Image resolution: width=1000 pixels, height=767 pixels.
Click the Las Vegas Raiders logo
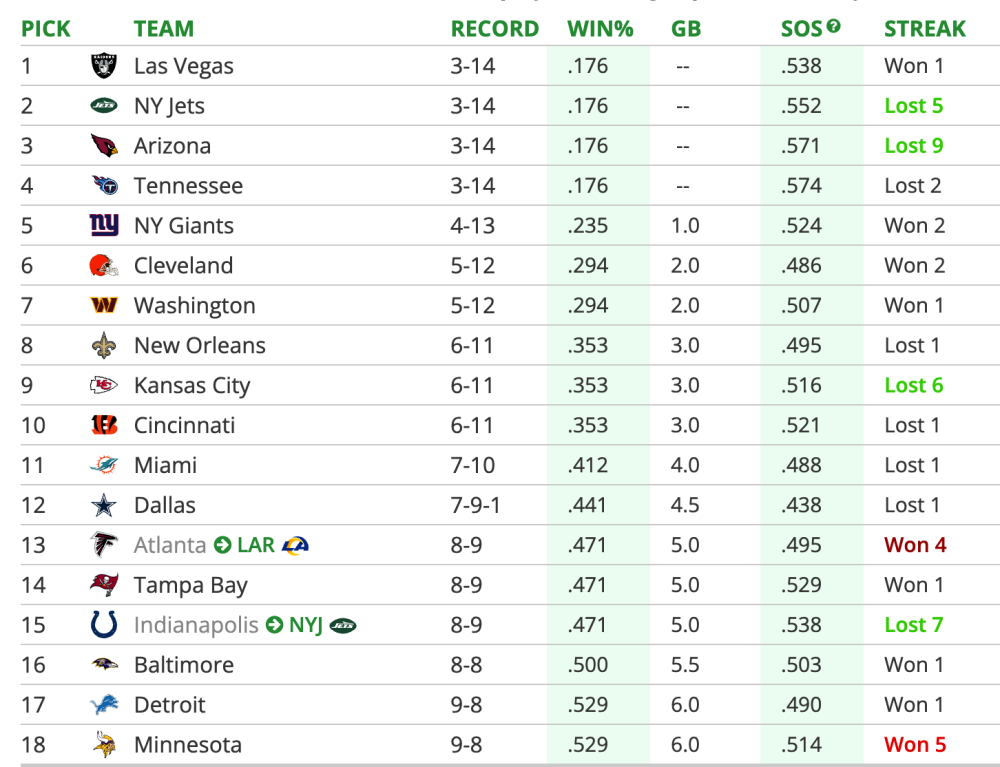click(104, 66)
